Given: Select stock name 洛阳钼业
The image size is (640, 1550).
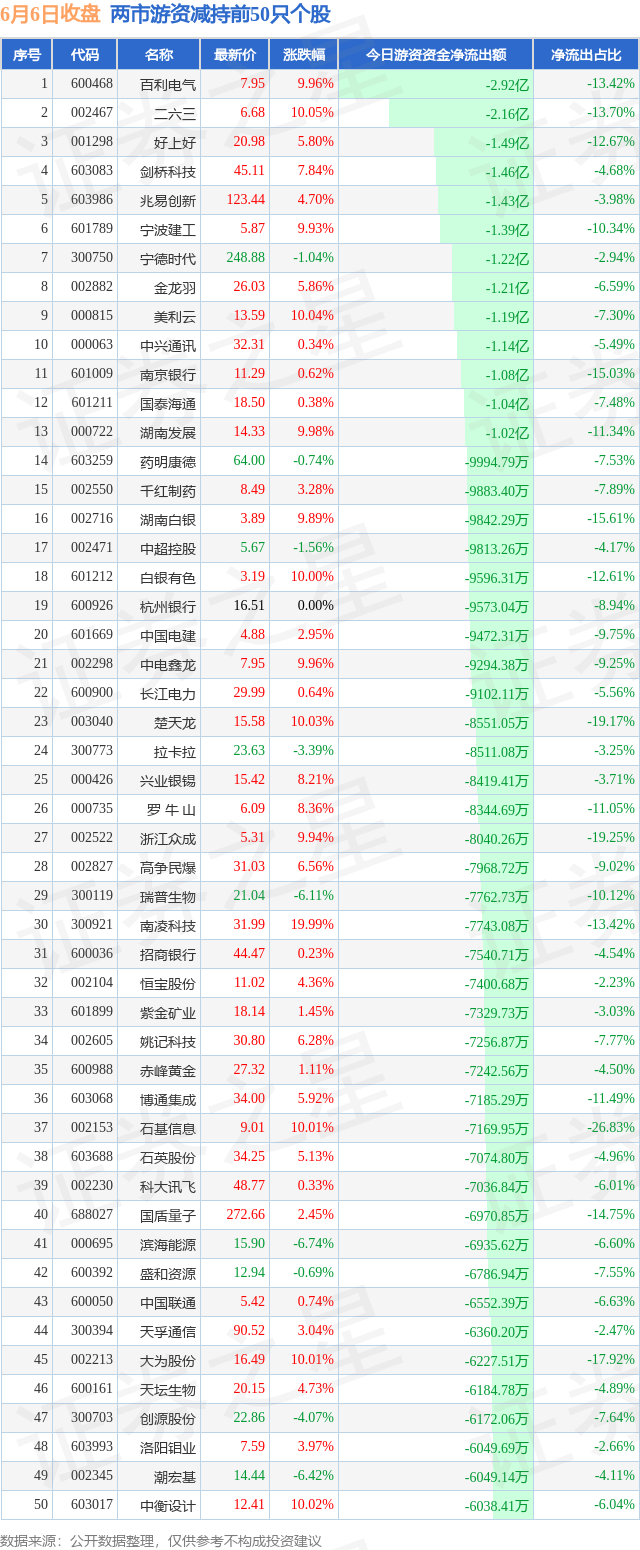Looking at the screenshot, I should click(x=168, y=1447).
